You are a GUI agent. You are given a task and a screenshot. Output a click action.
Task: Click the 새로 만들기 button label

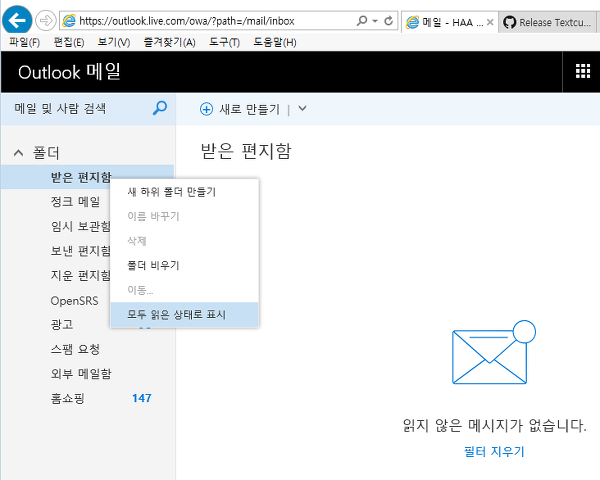249,109
